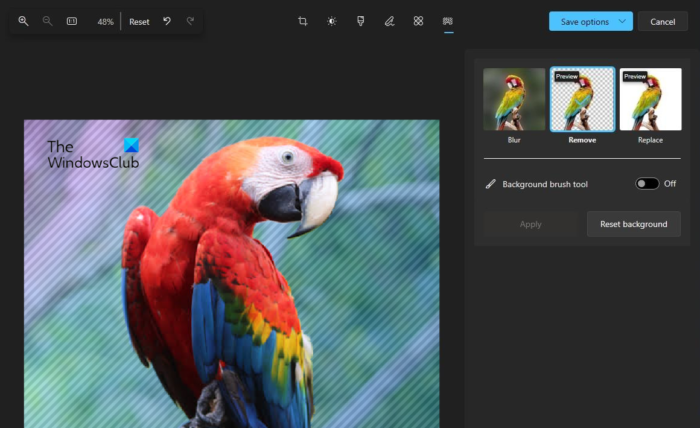Expand the Save options dropdown arrow
Image resolution: width=700 pixels, height=428 pixels.
coord(622,21)
